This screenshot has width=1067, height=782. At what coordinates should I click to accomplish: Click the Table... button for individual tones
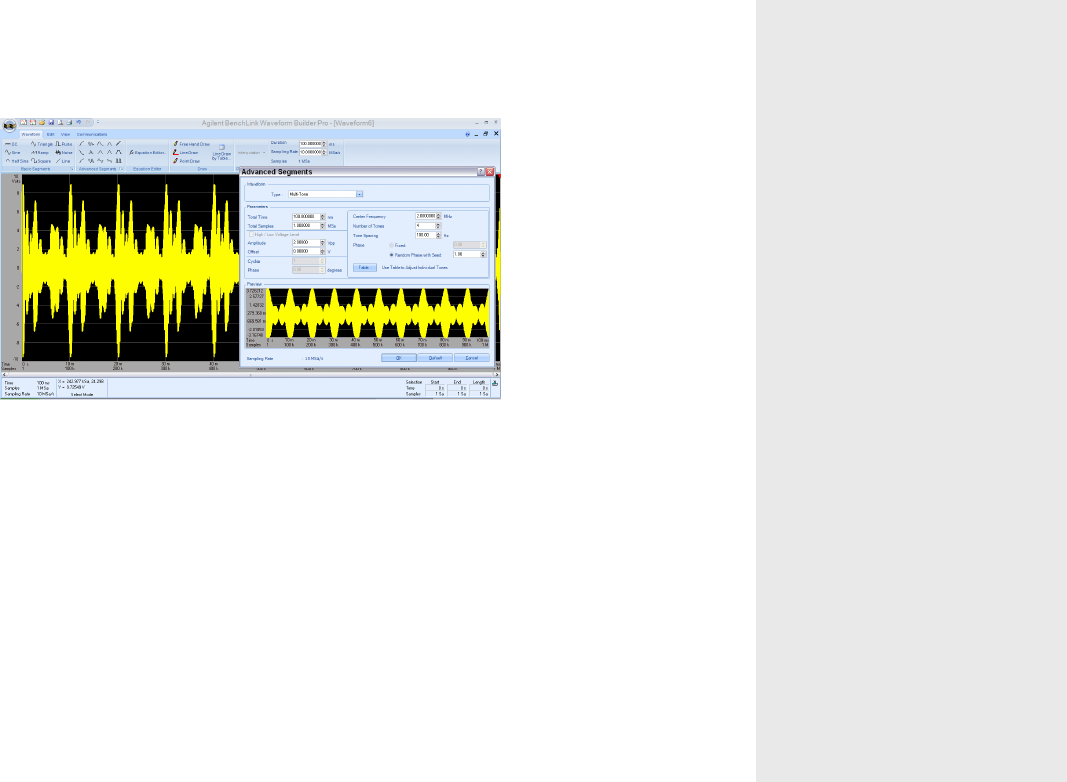(365, 267)
